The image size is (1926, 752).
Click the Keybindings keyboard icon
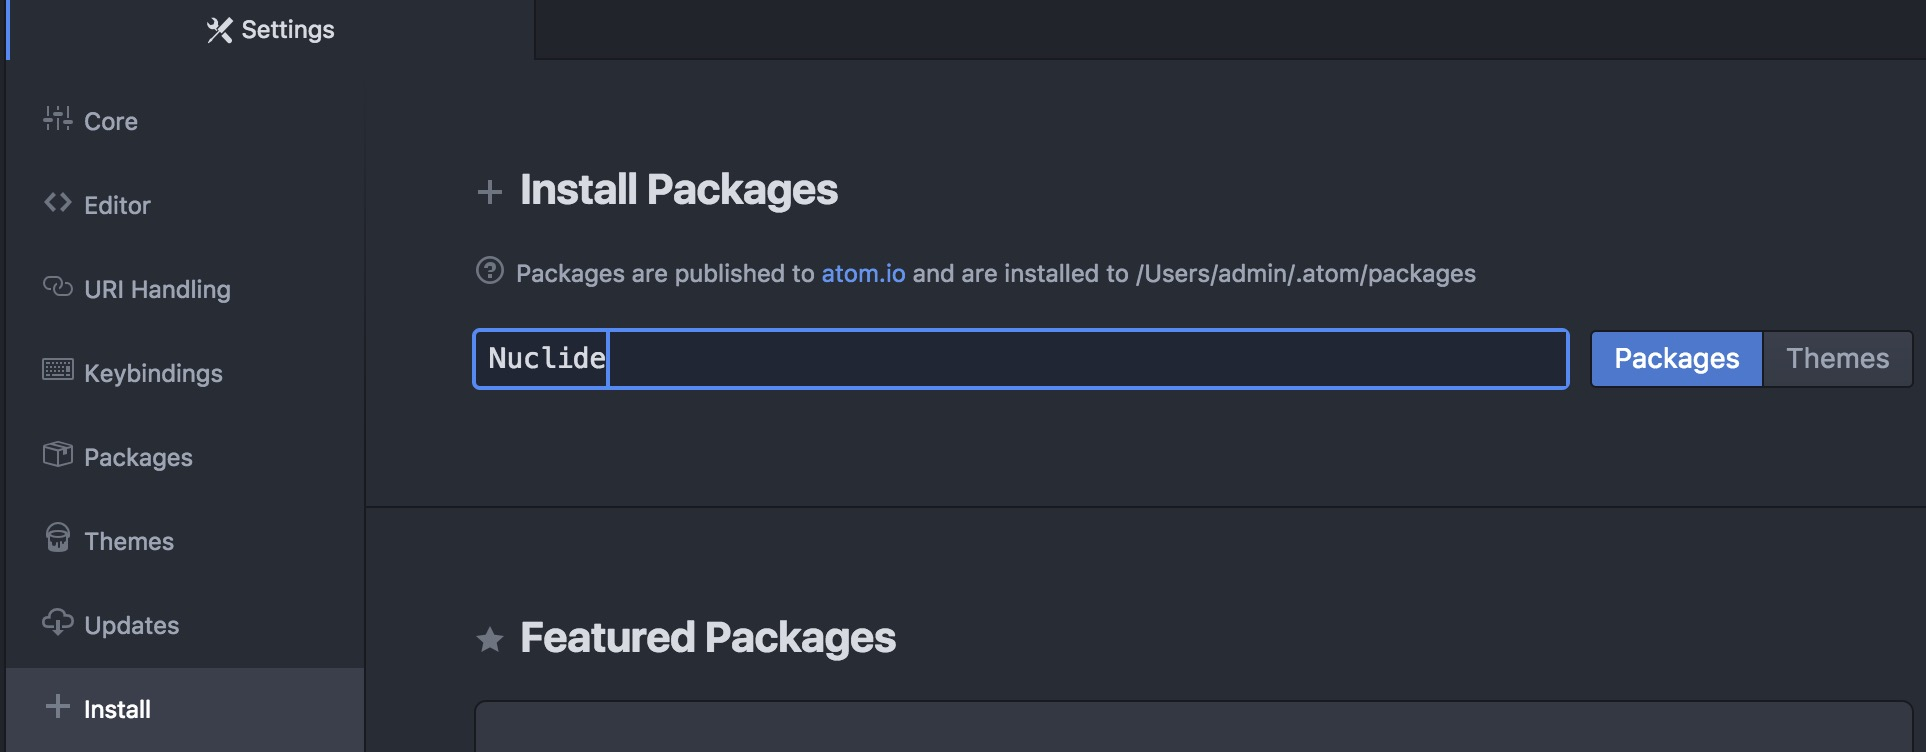point(58,370)
